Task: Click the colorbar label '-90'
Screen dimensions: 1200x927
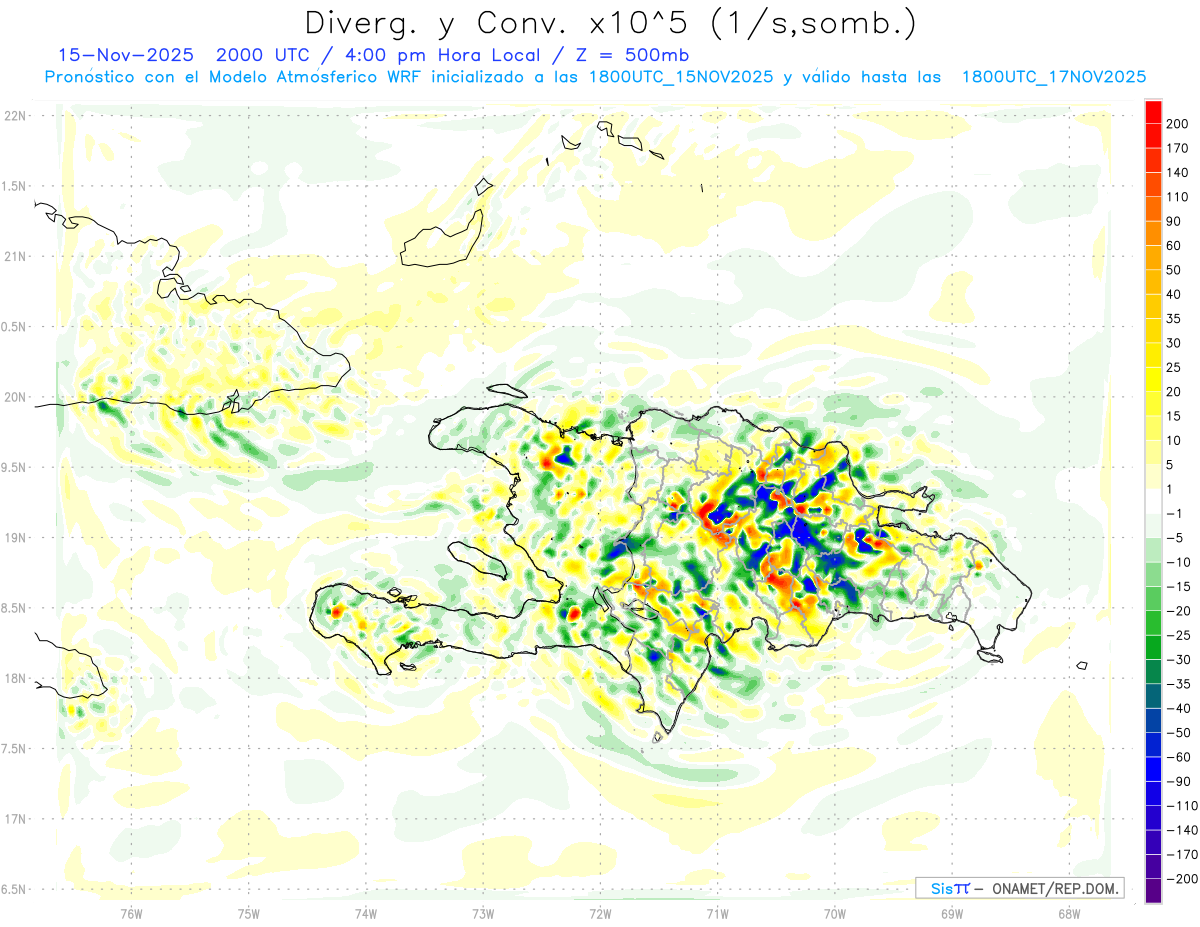Action: coord(1180,782)
